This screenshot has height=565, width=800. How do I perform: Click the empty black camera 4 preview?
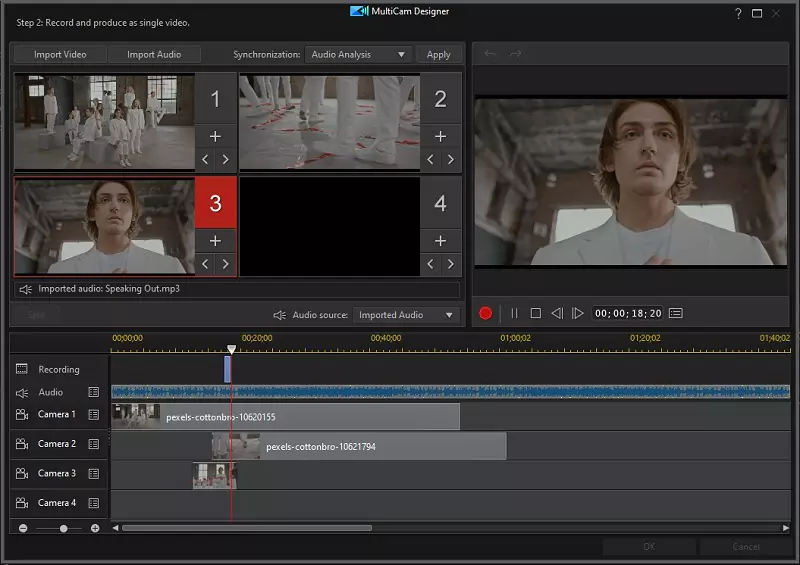(x=330, y=226)
